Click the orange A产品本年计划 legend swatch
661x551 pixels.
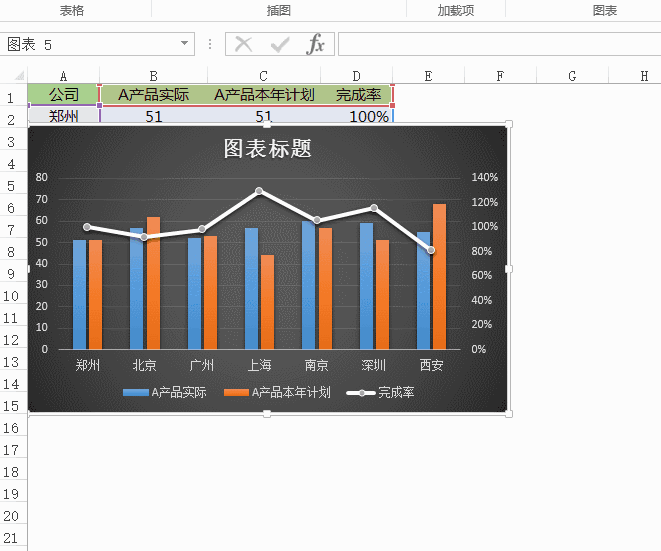235,393
